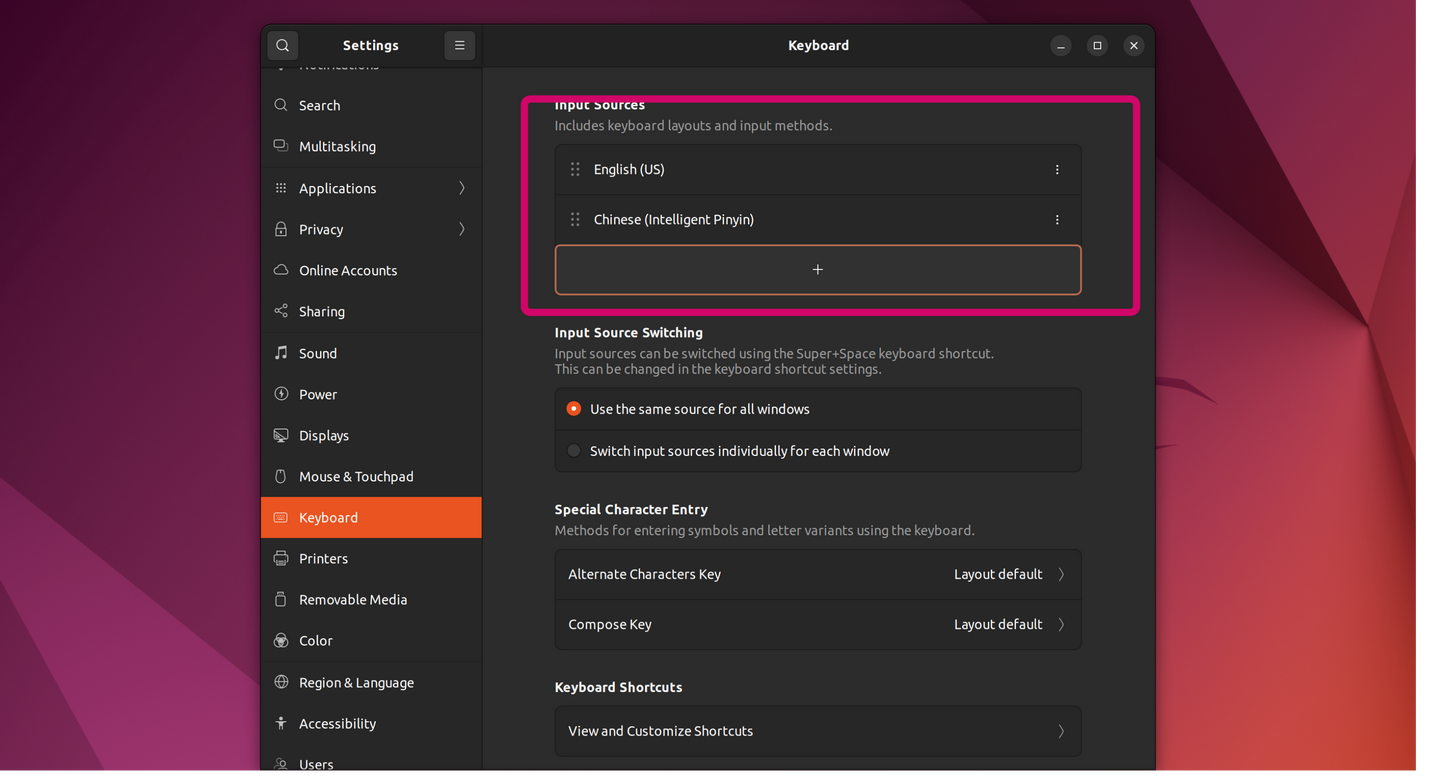Click the drag handle beside English (US)

(575, 170)
